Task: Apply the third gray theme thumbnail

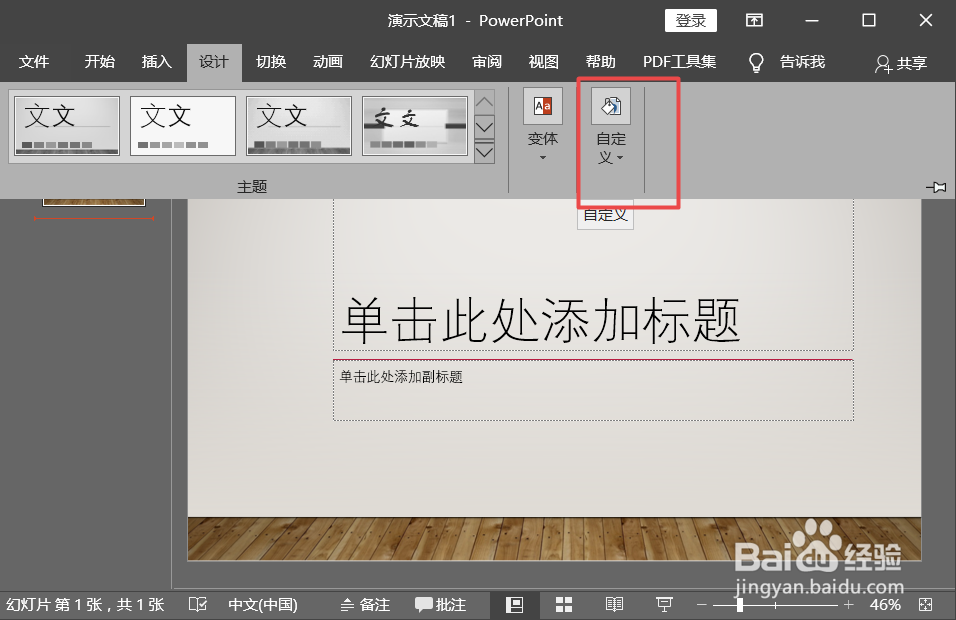Action: click(299, 126)
